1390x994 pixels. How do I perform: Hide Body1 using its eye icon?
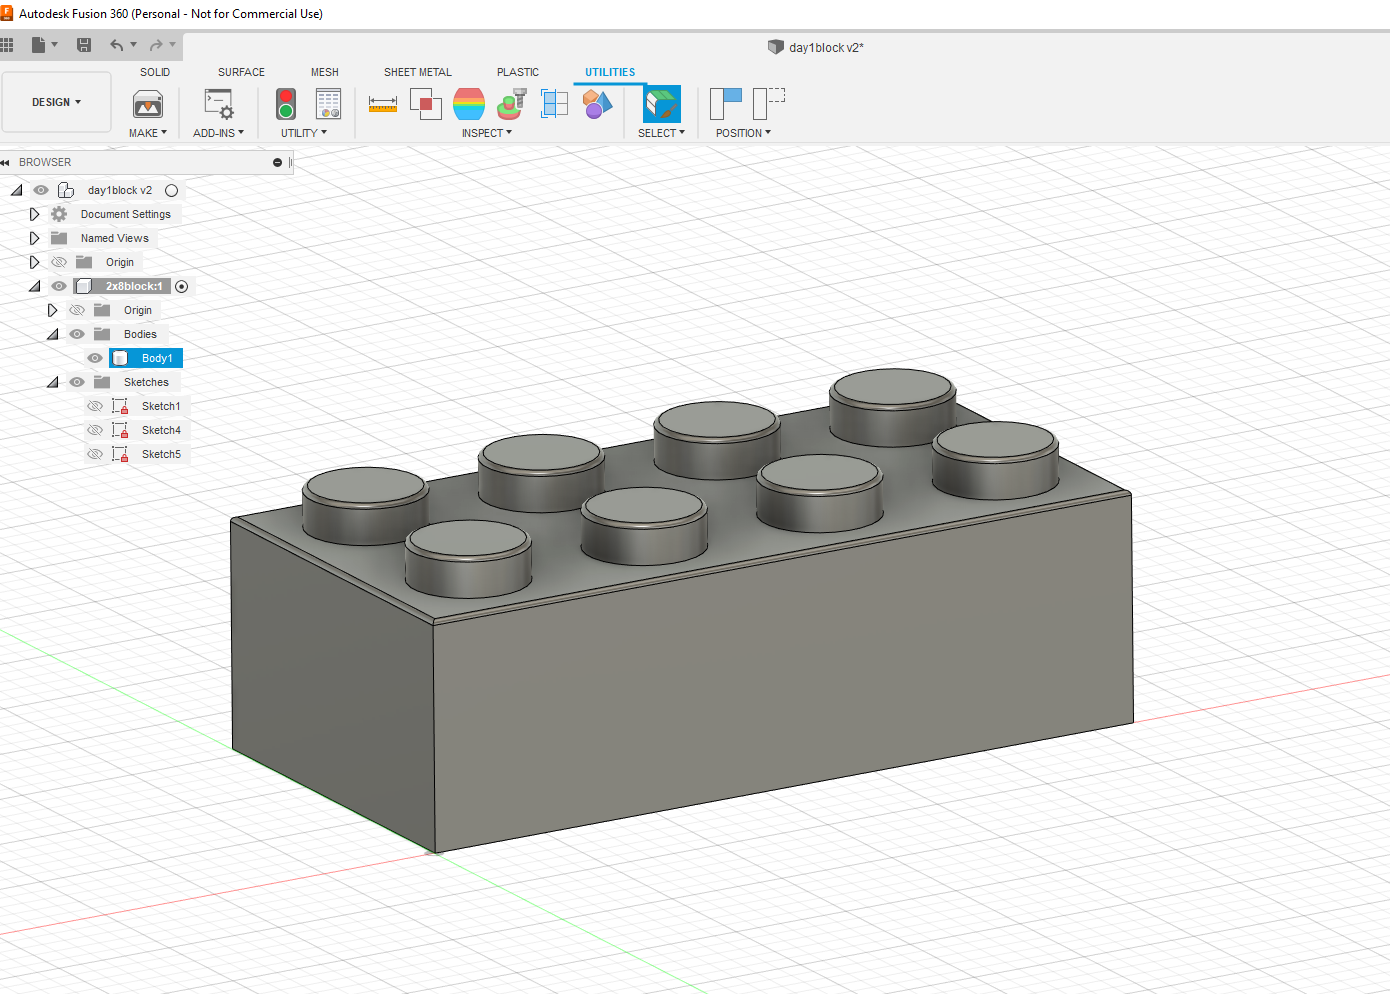tap(95, 358)
